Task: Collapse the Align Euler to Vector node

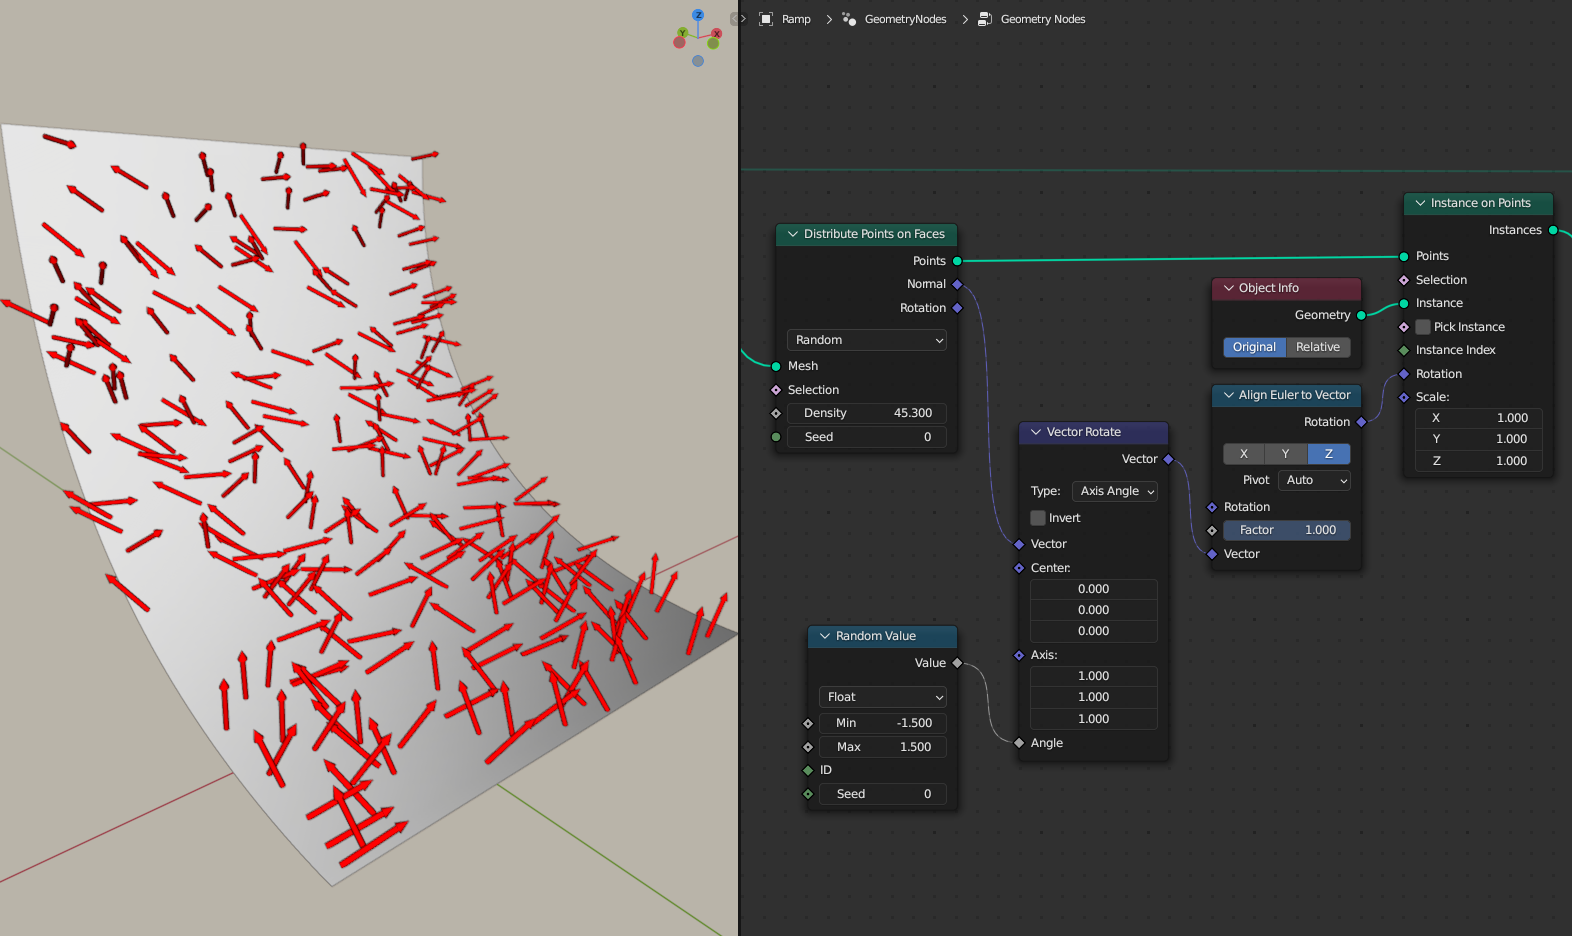Action: point(1229,395)
